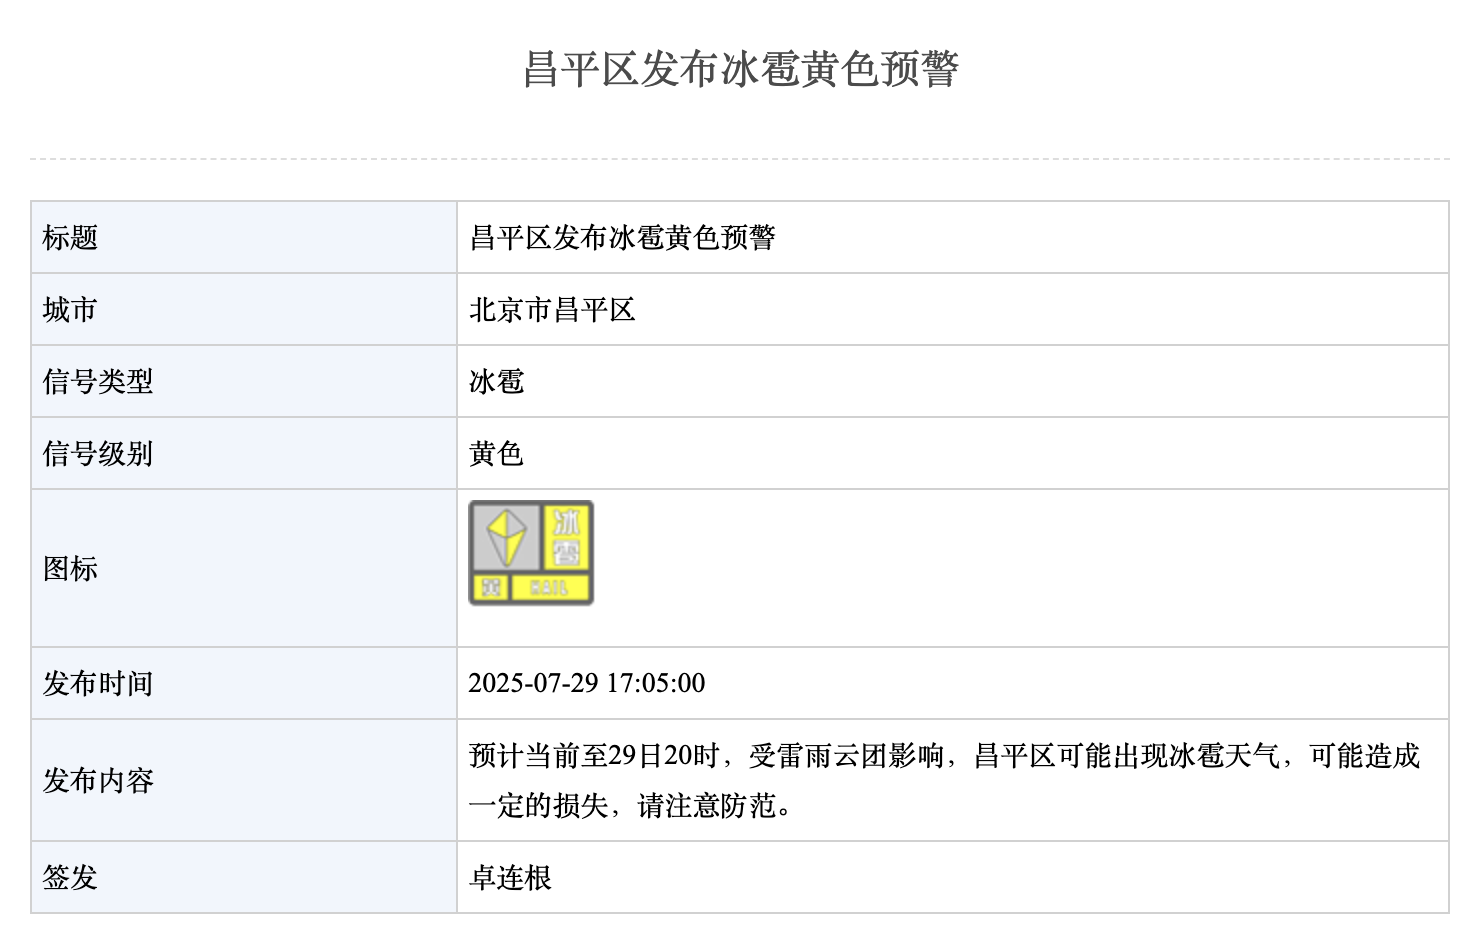Select the 信号级别 label cell
1478x940 pixels.
pos(244,453)
